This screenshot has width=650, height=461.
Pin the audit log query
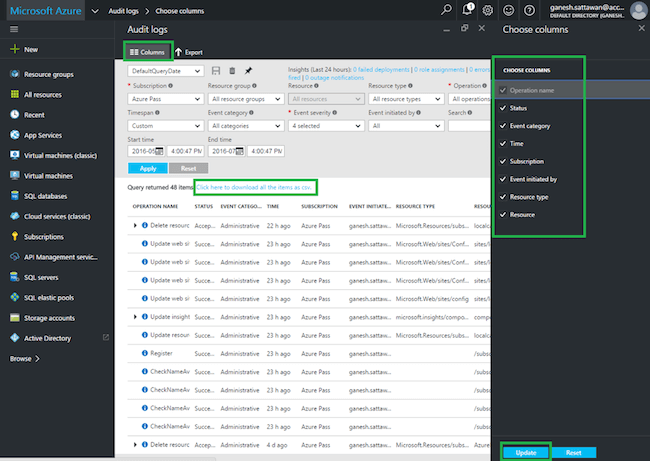pos(248,71)
